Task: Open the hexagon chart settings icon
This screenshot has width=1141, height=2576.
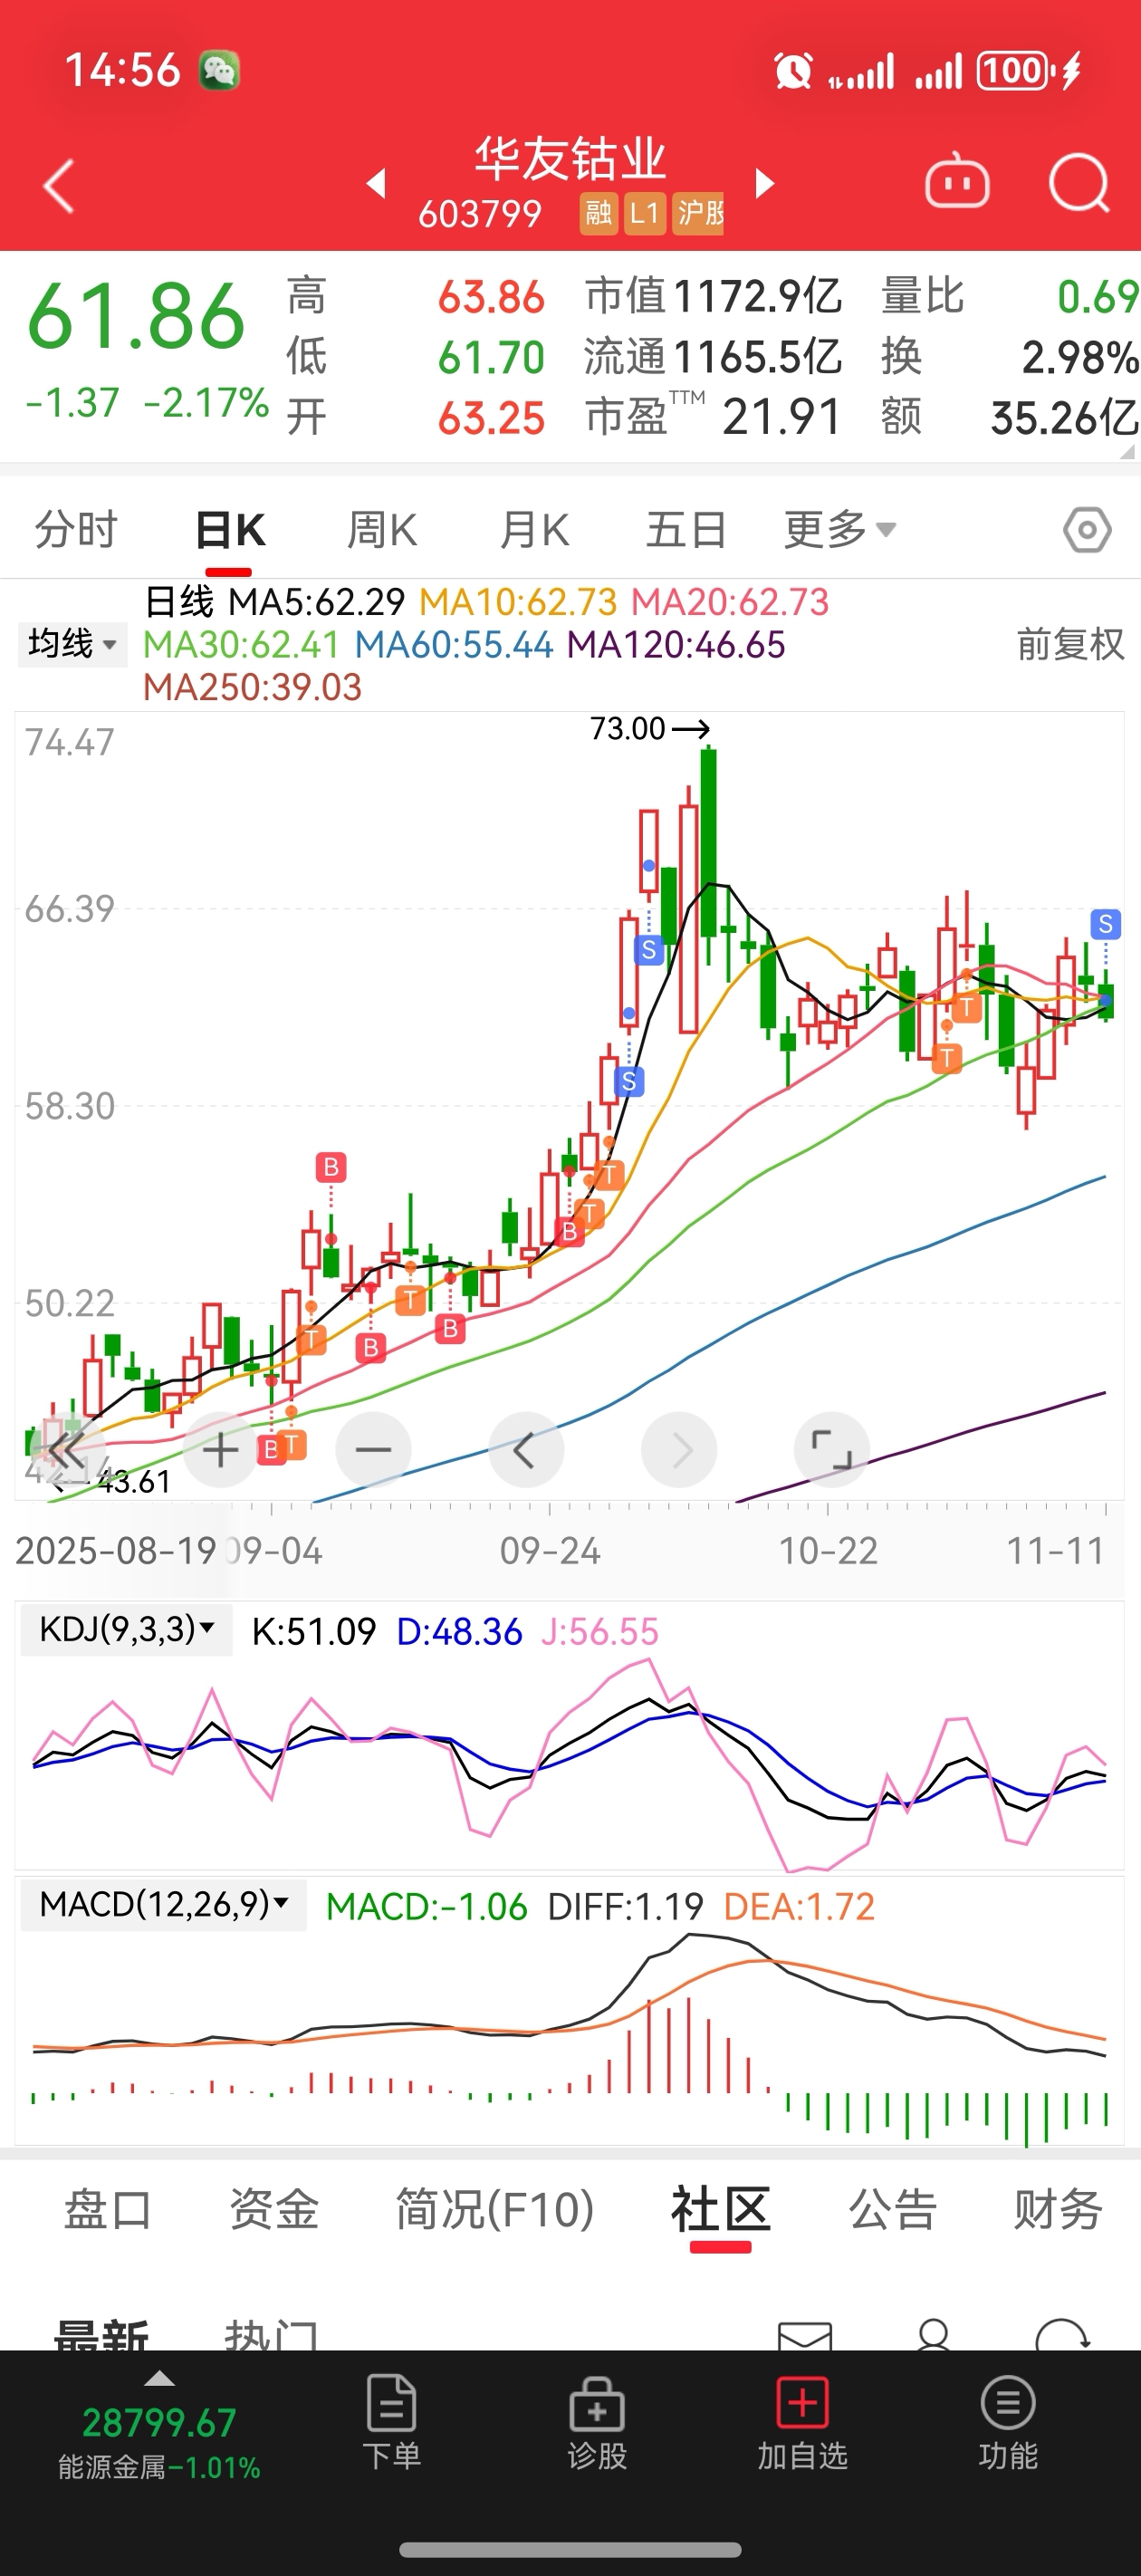Action: [1087, 529]
